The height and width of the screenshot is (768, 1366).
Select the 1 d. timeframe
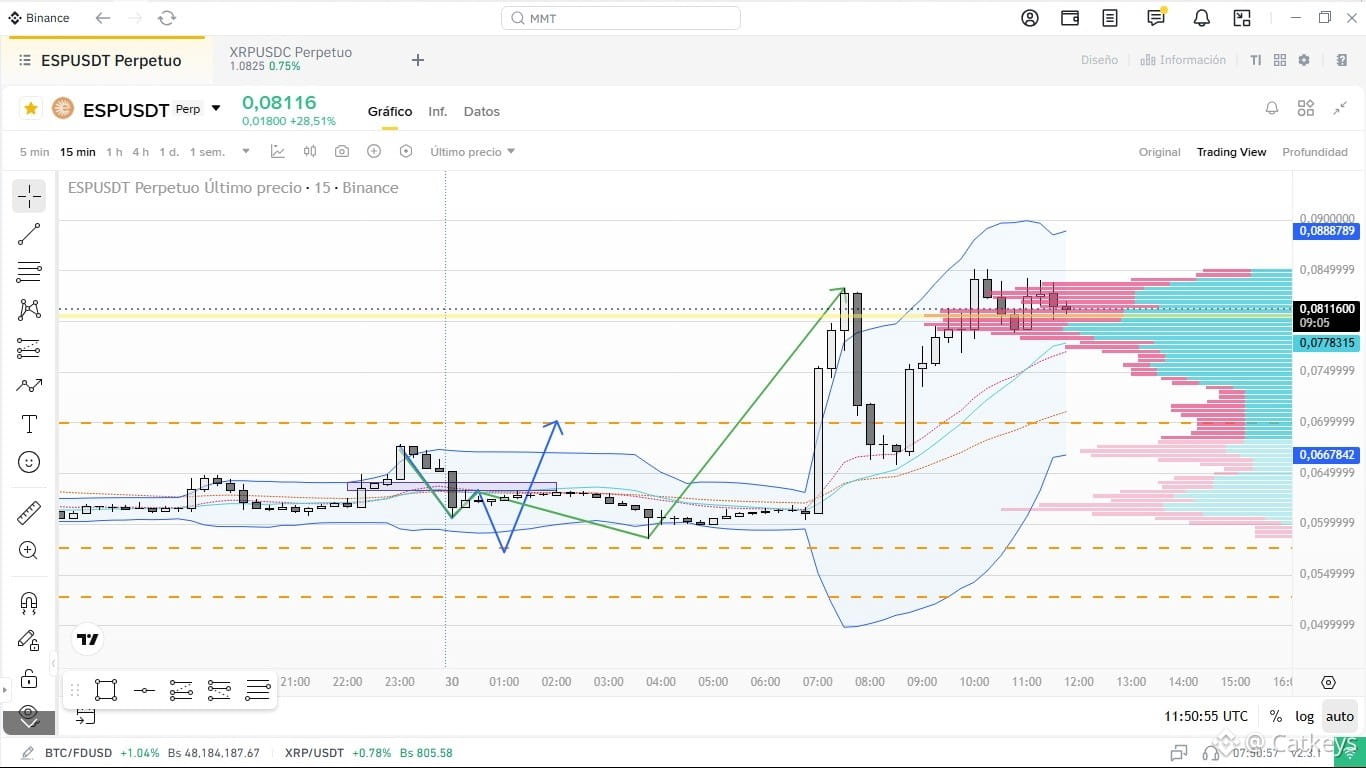point(169,152)
